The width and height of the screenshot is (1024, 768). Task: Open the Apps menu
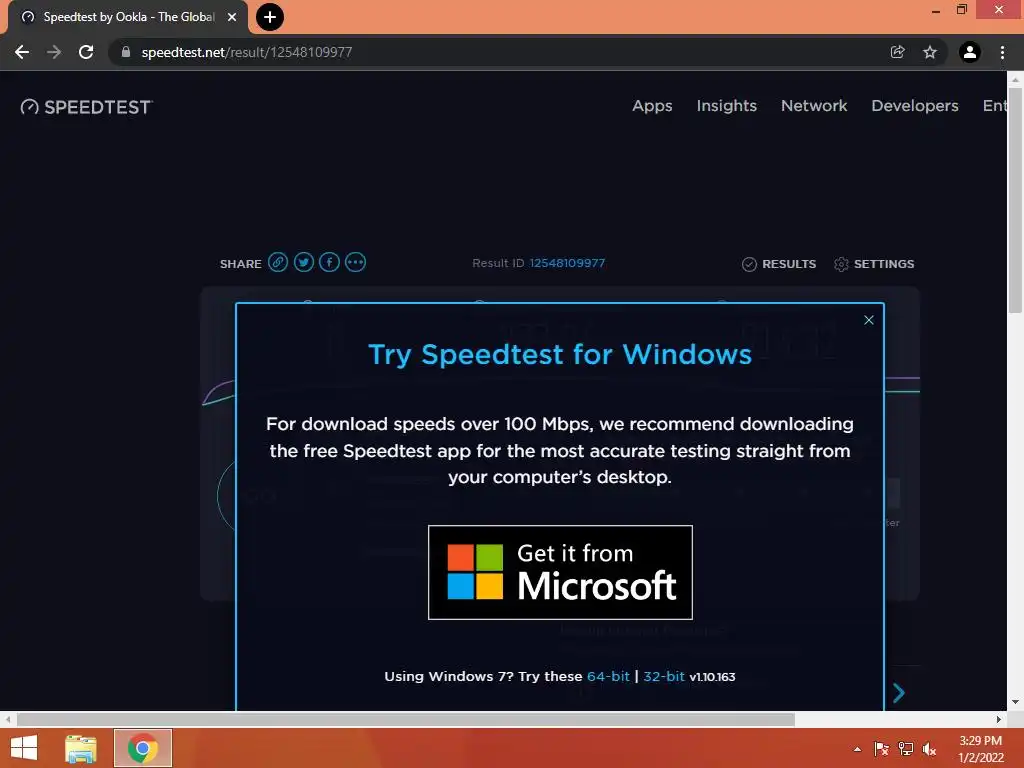[x=652, y=106]
